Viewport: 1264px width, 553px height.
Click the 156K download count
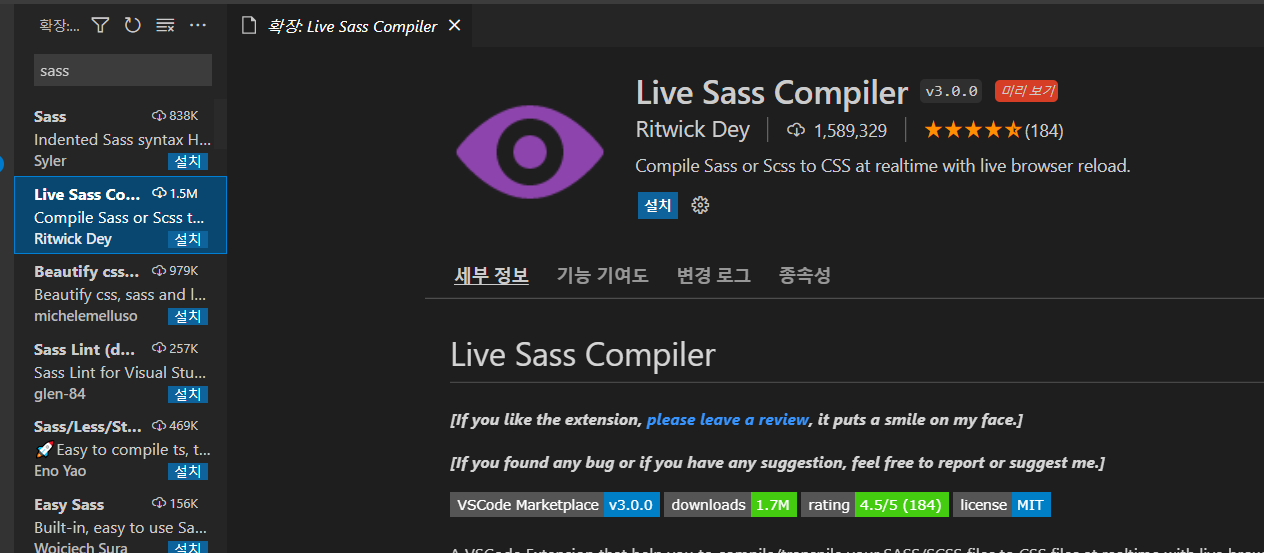pyautogui.click(x=175, y=503)
